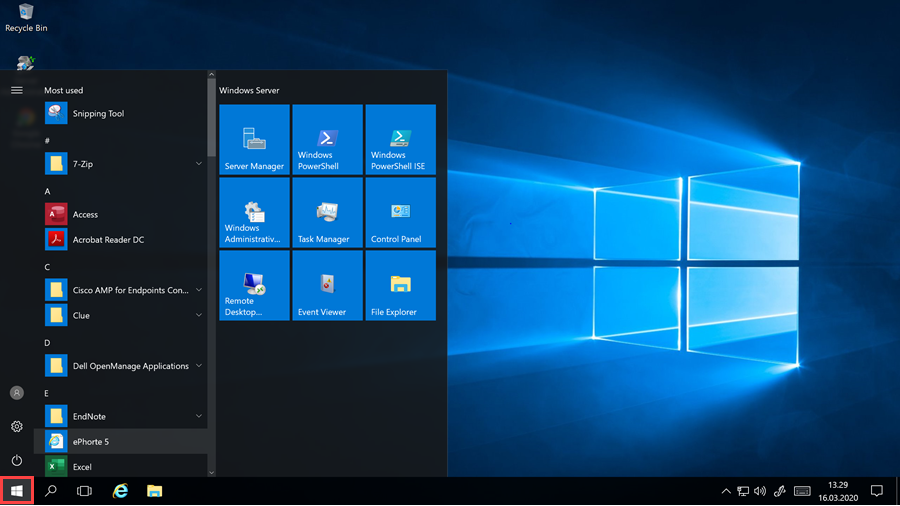The height and width of the screenshot is (506, 900).
Task: Click the touch keyboard tray icon
Action: point(802,491)
